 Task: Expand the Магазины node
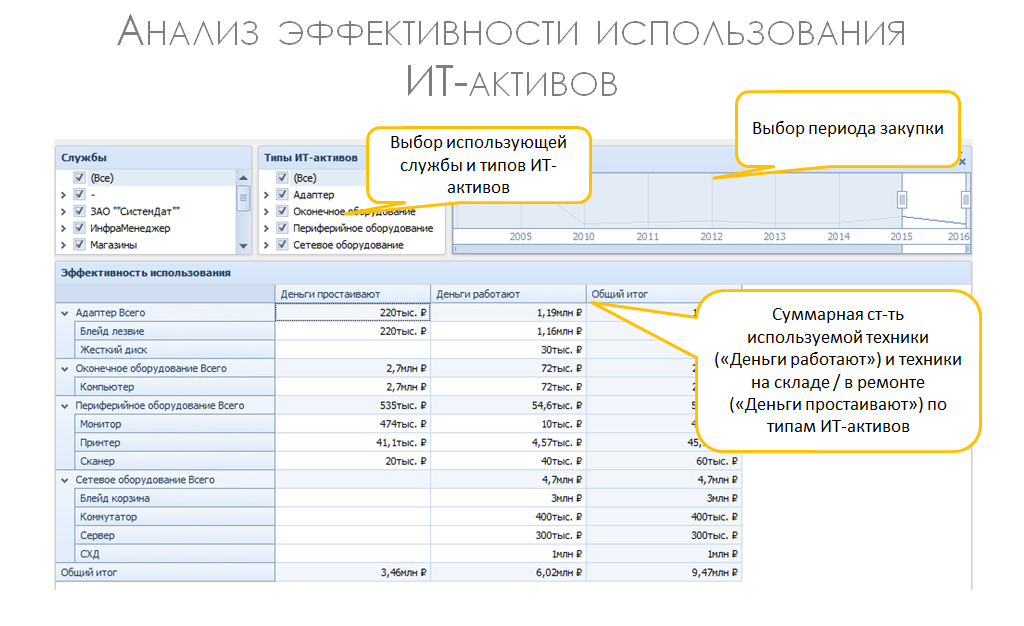(x=63, y=245)
